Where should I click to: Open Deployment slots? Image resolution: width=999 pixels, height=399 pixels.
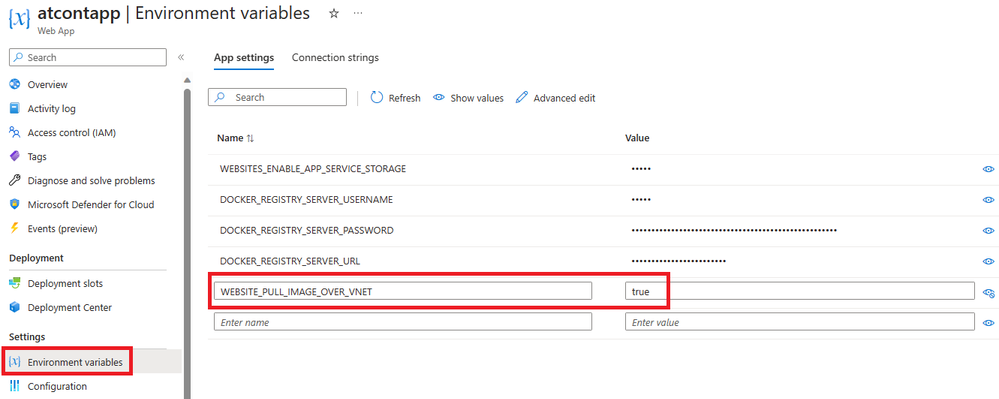coord(65,283)
